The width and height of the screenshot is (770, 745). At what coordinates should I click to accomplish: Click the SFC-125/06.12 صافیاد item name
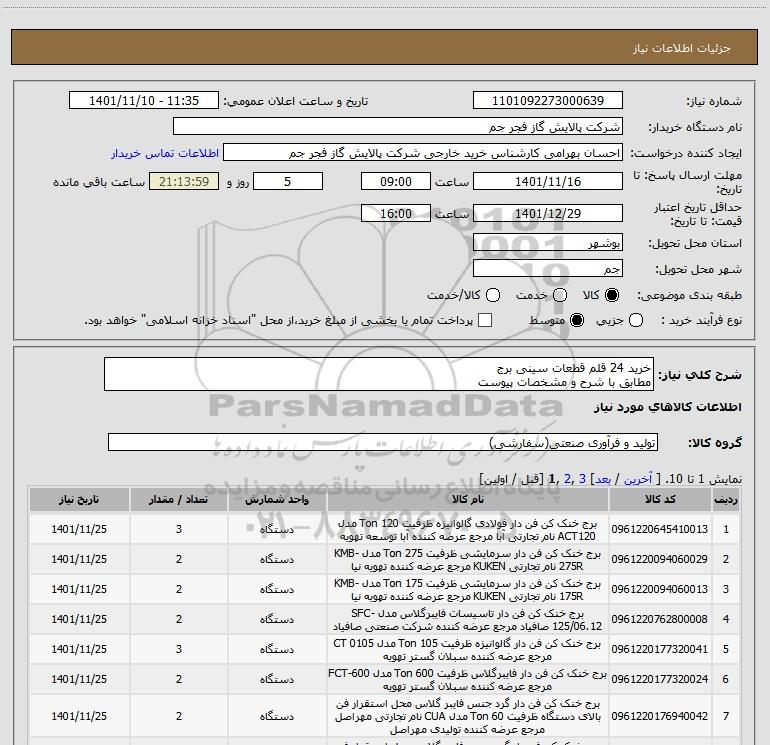coord(468,620)
